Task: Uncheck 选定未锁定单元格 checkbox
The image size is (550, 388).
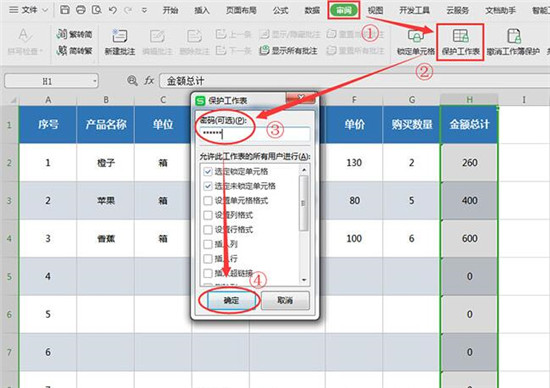Action: point(208,186)
